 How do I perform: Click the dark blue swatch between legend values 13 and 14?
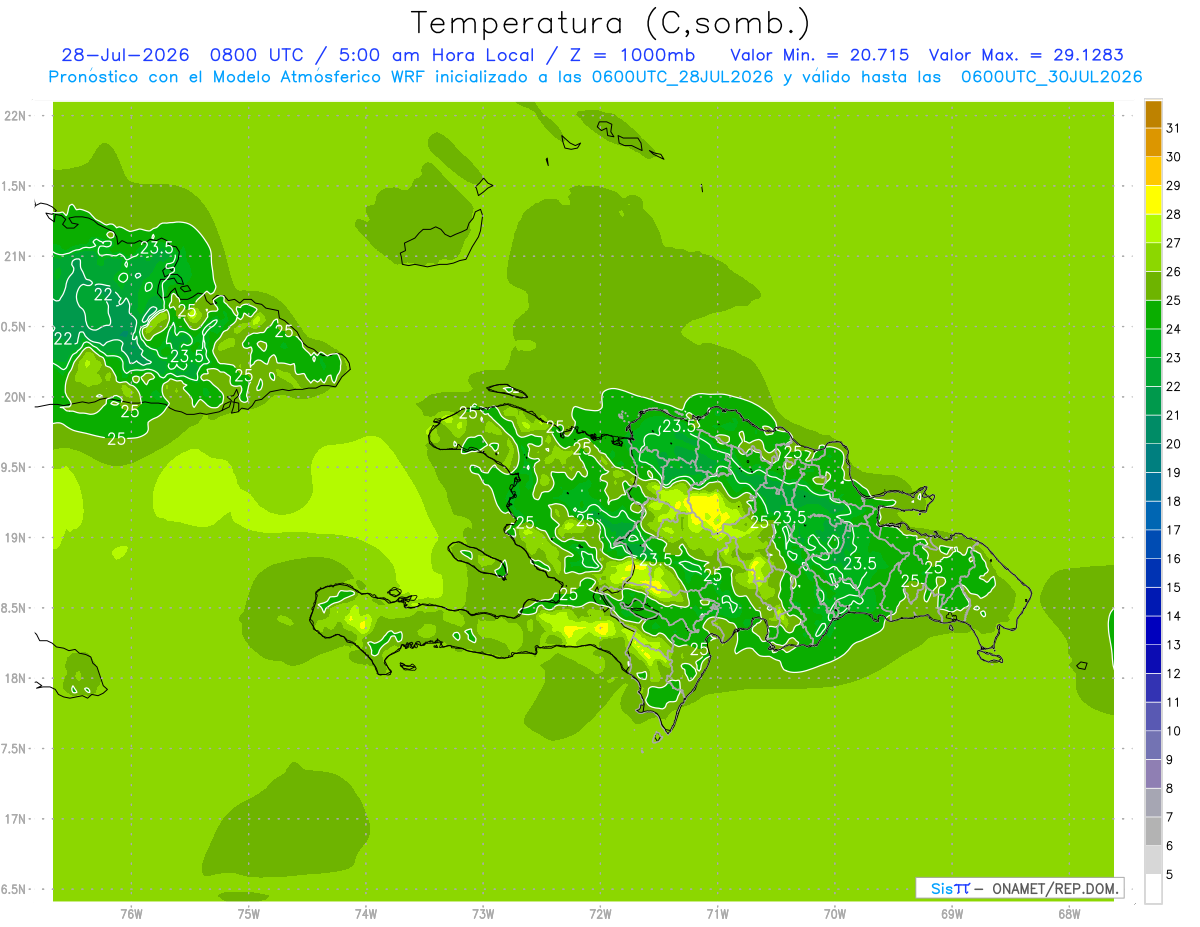coord(1153,630)
